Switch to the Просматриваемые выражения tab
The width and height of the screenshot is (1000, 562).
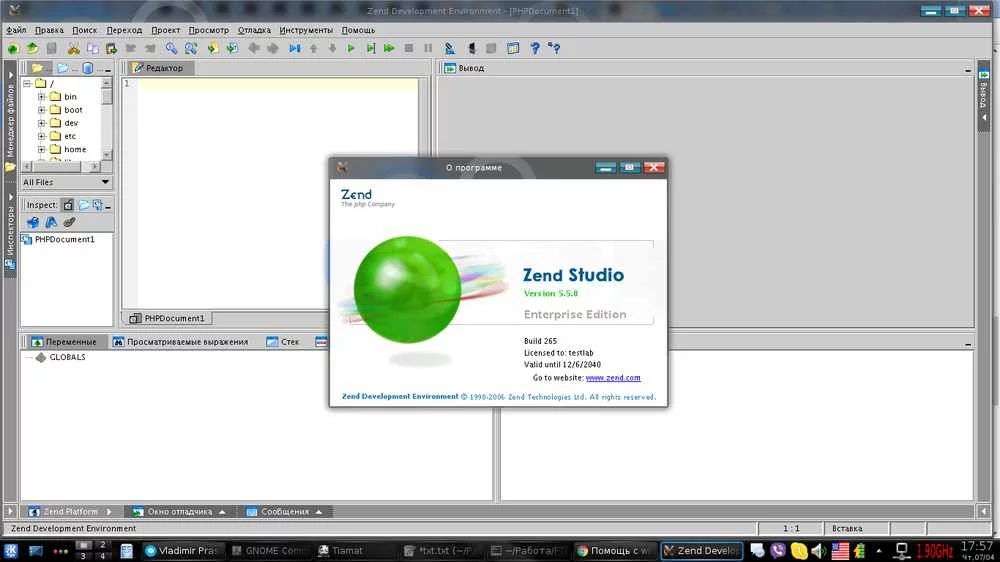coord(180,342)
